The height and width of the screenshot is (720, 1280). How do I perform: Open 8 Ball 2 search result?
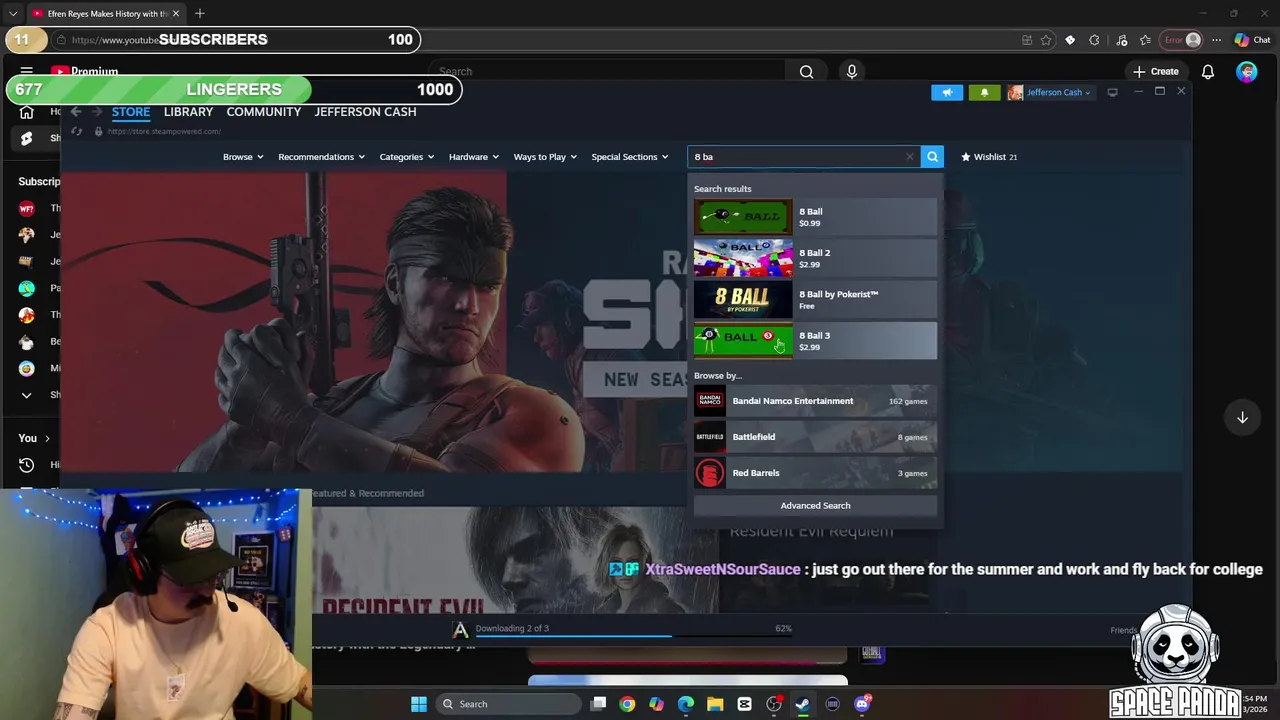click(x=815, y=258)
